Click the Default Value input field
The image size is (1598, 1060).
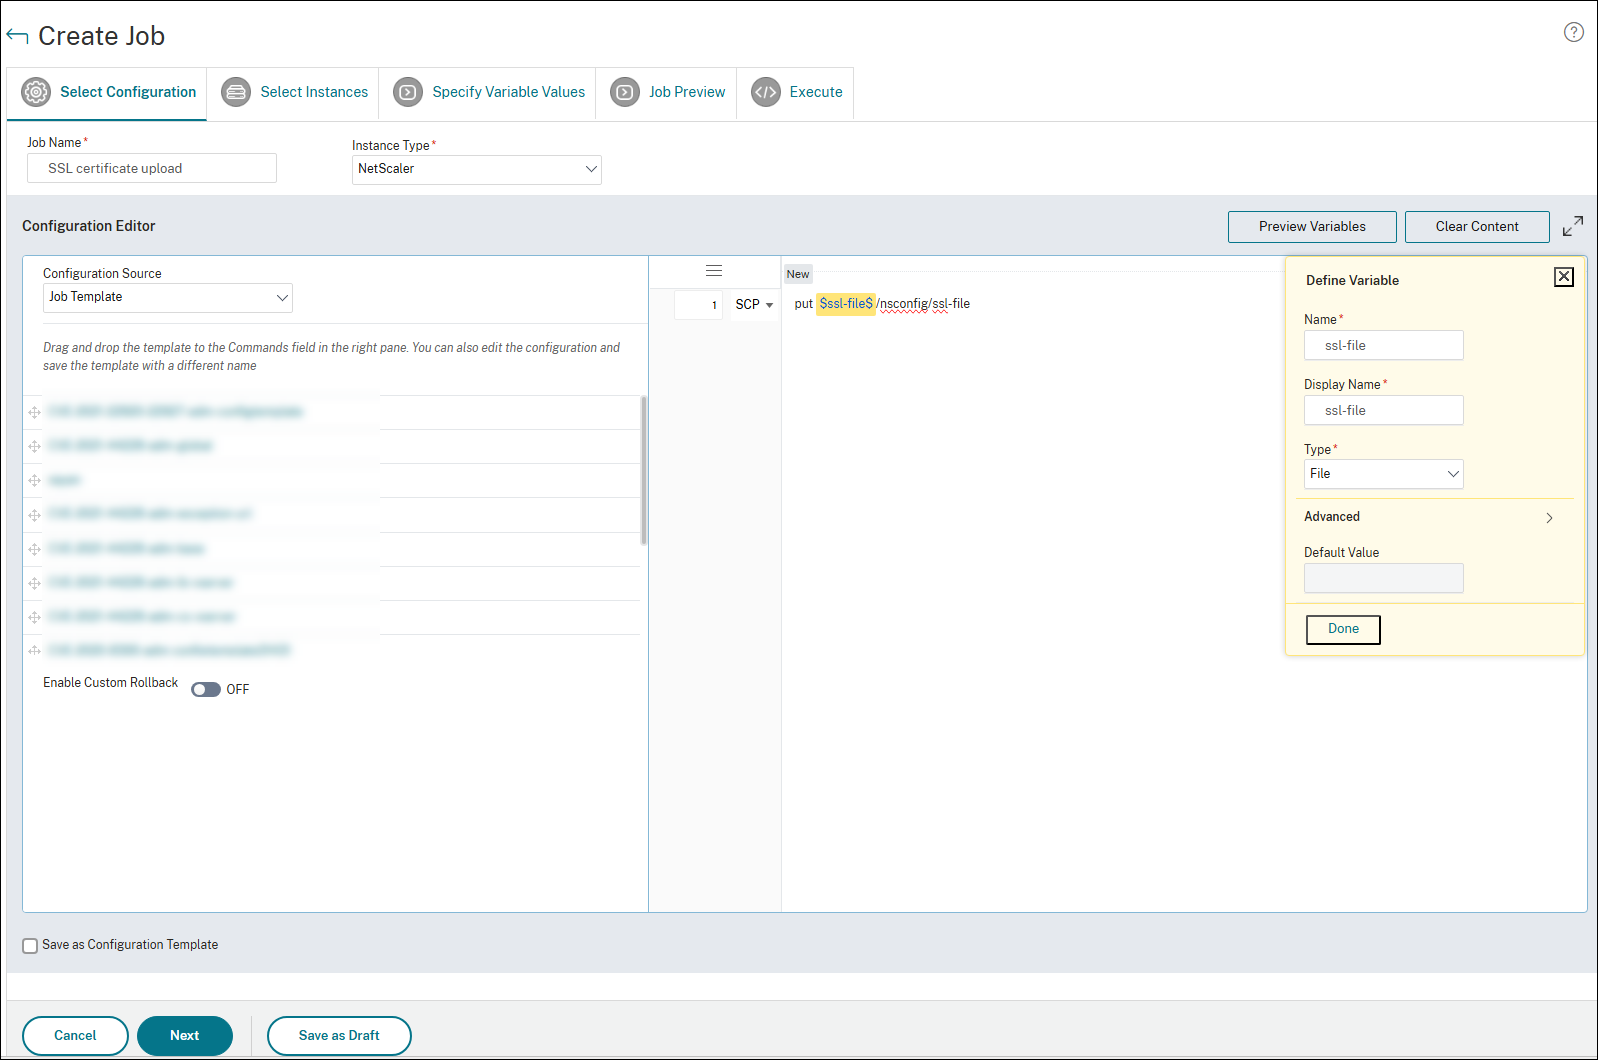[1384, 578]
